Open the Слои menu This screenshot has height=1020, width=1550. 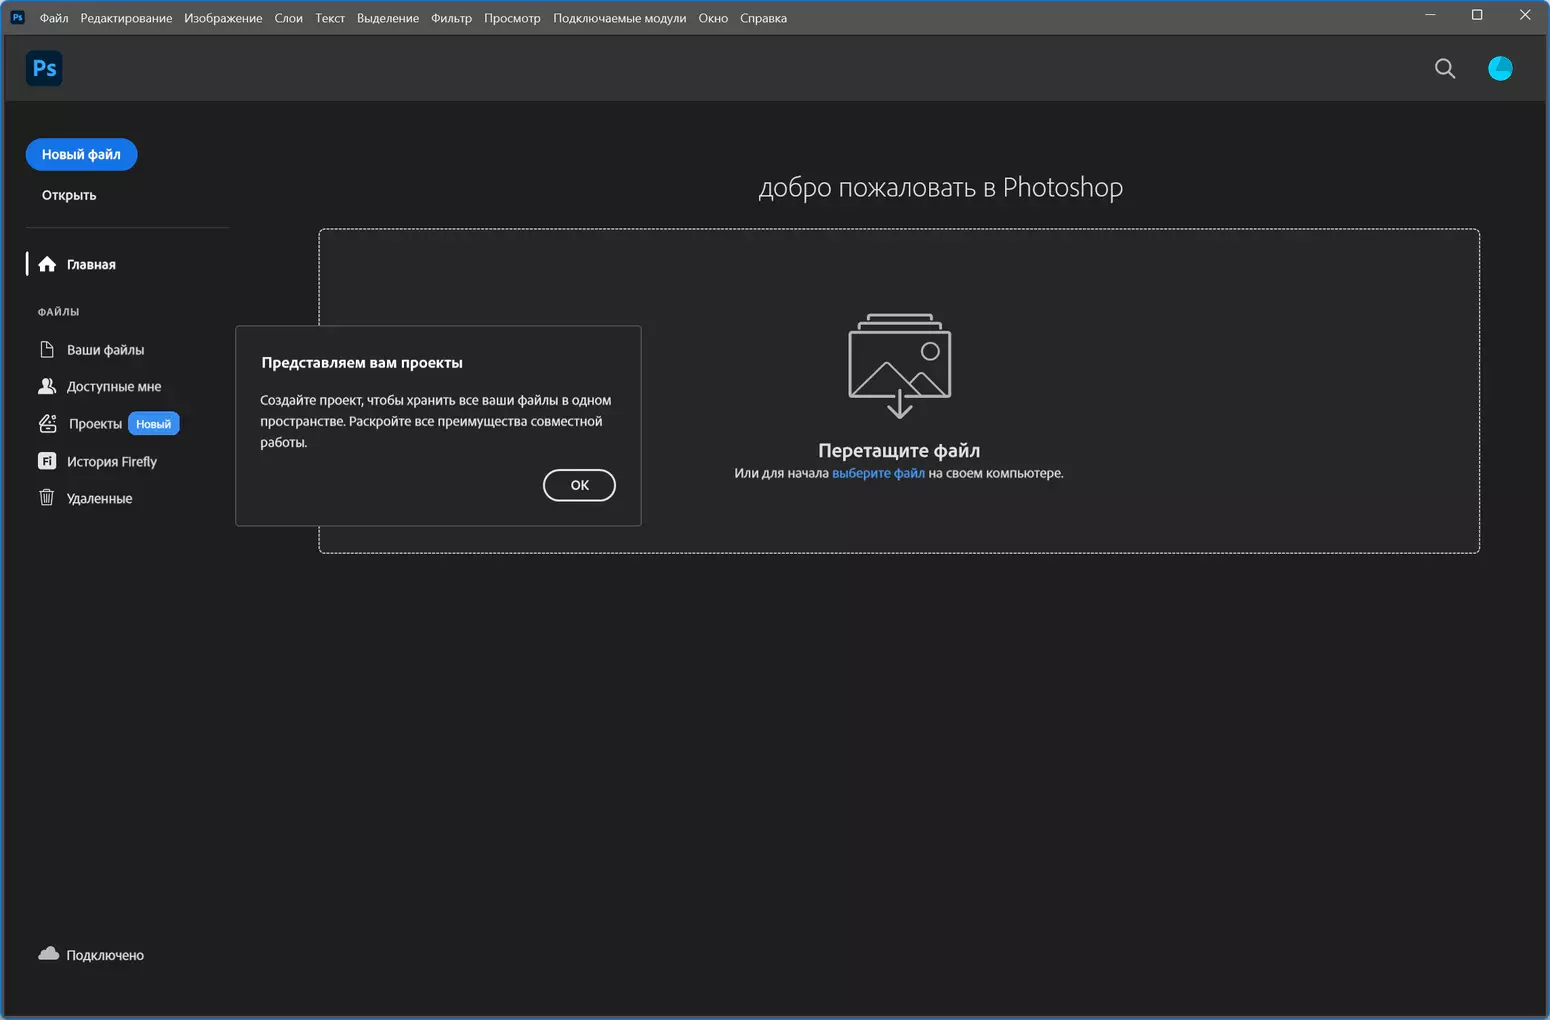pyautogui.click(x=288, y=18)
